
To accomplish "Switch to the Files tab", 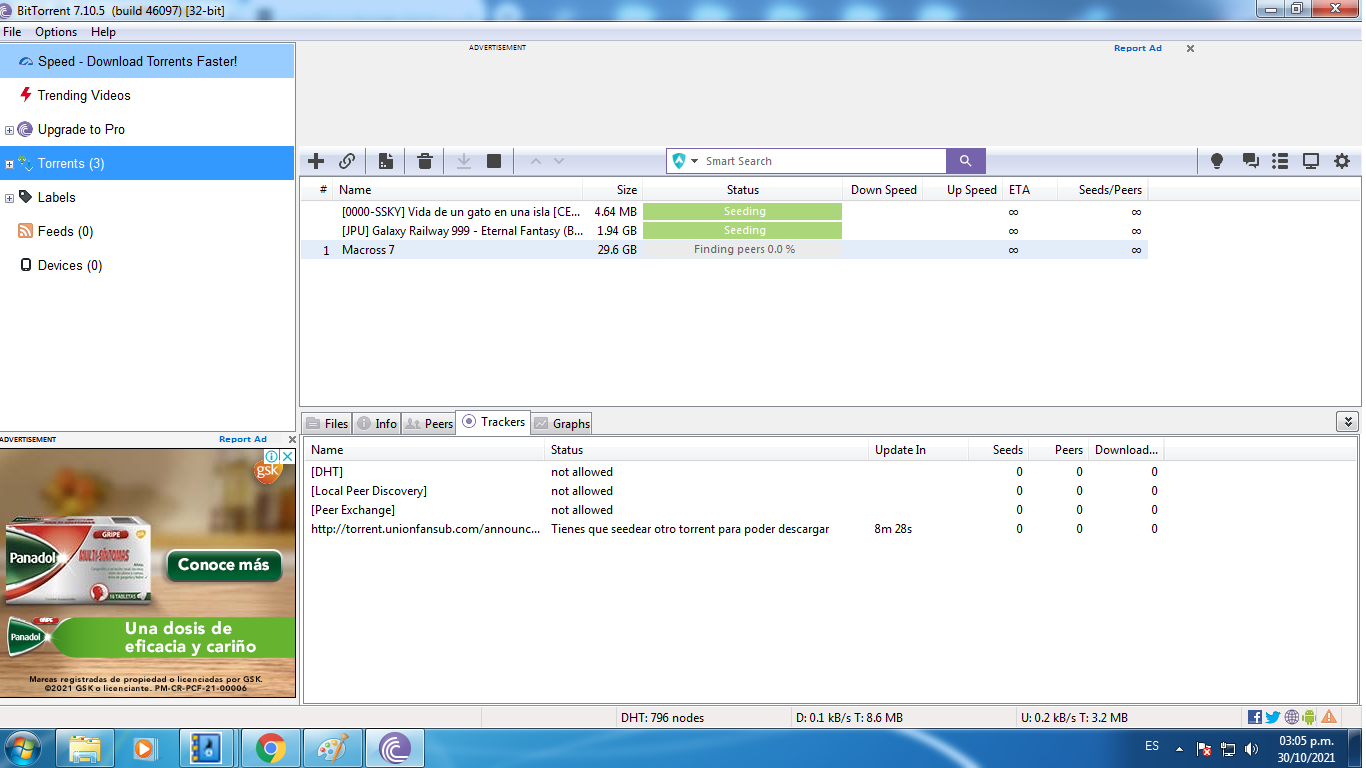I will tap(326, 424).
